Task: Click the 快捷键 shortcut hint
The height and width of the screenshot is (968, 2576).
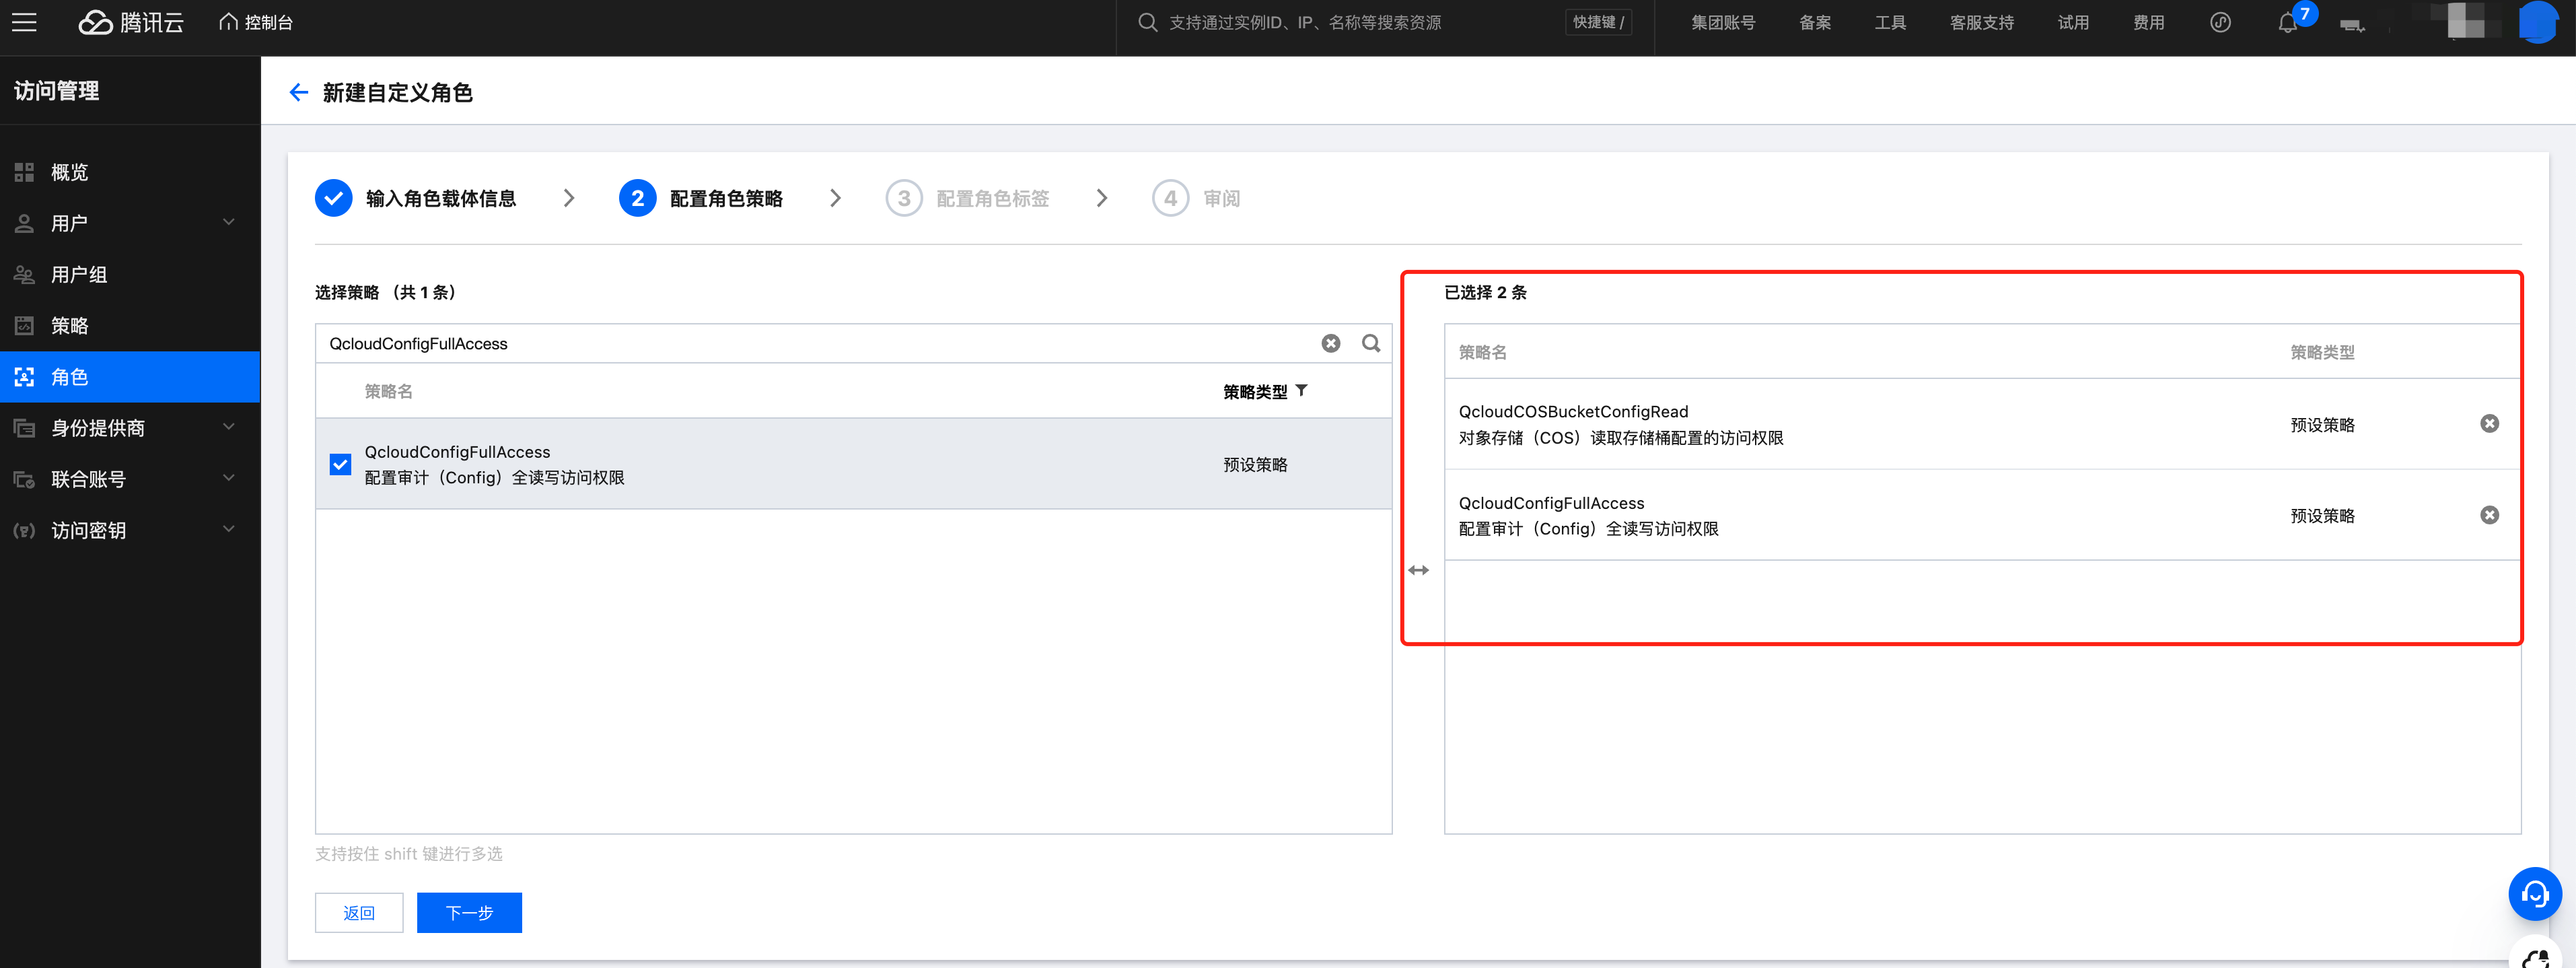Action: point(1598,22)
